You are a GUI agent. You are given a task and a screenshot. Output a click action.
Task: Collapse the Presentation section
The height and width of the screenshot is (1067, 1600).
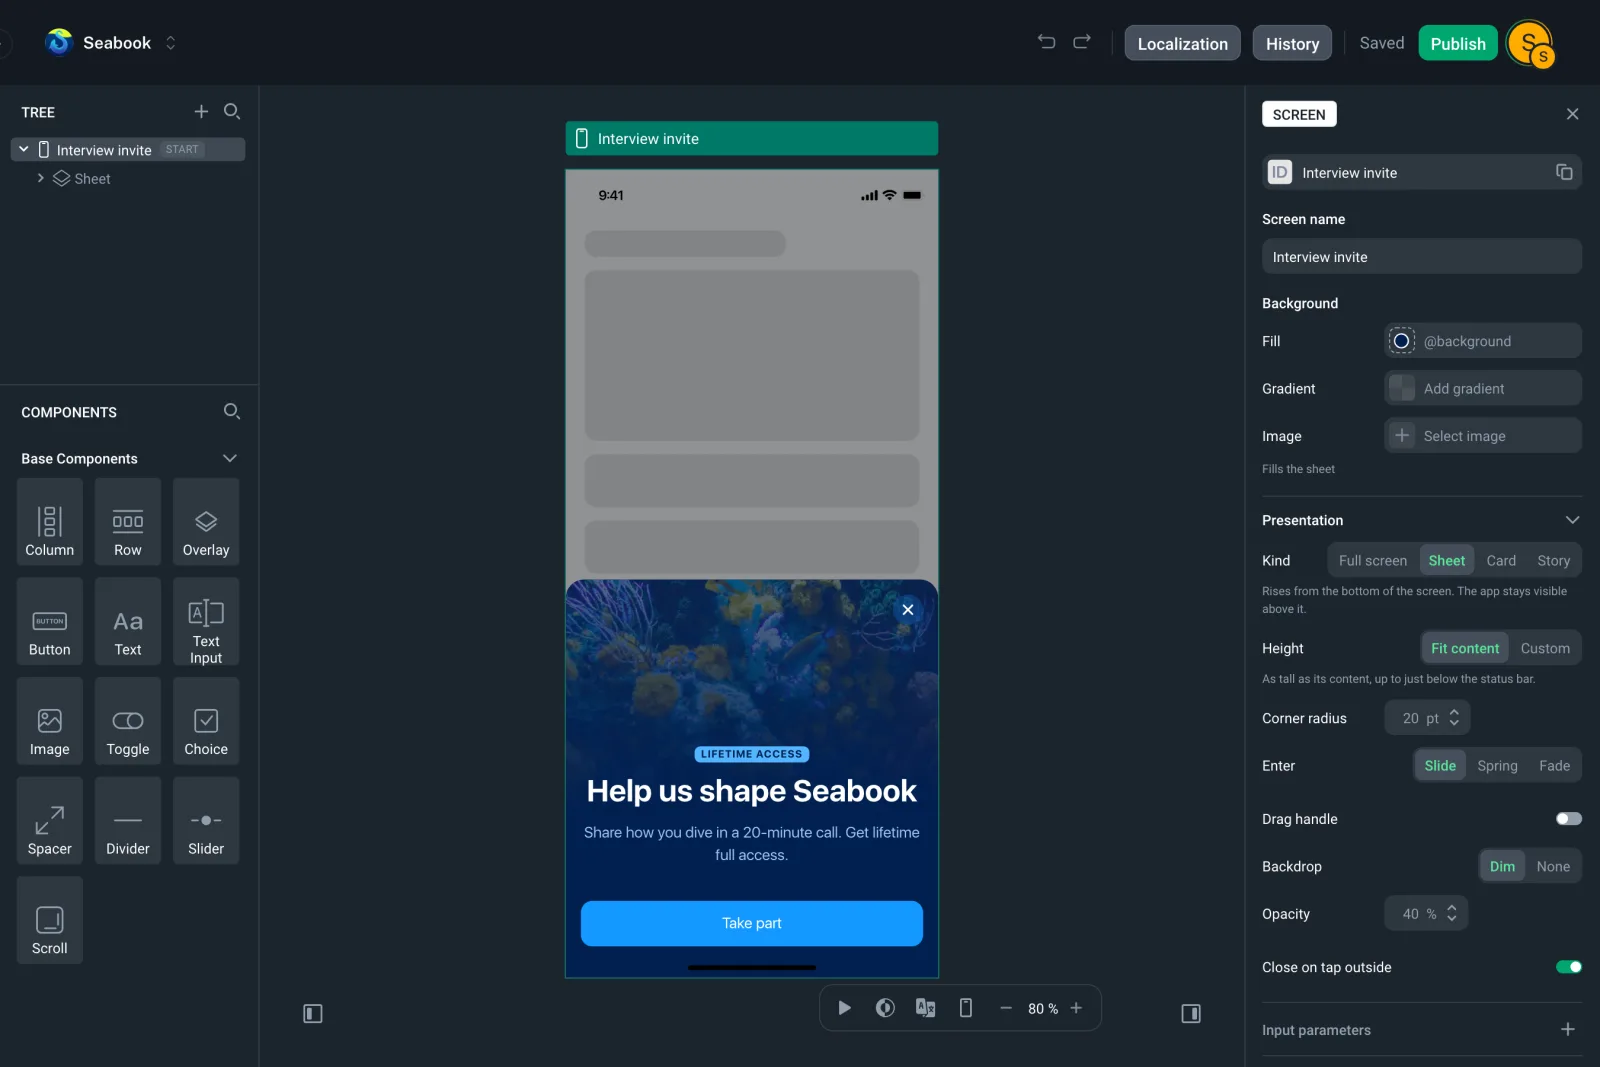click(x=1572, y=520)
